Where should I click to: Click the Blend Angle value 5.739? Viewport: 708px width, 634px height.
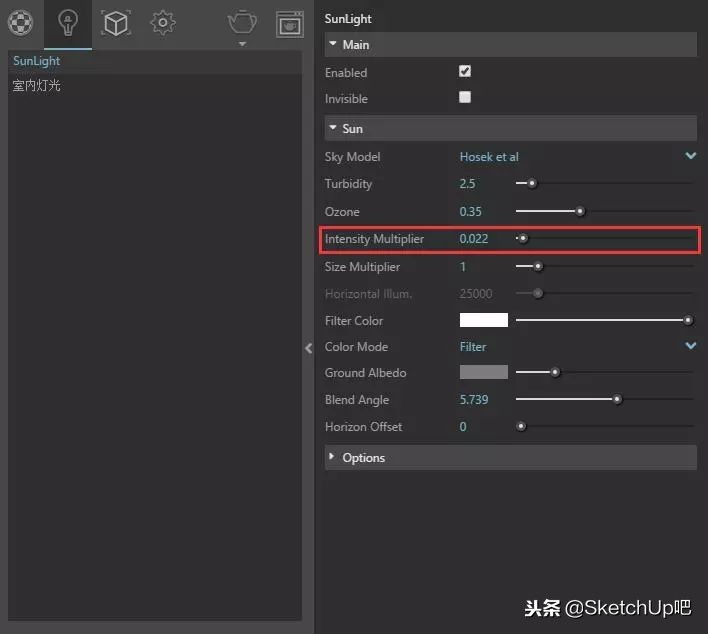click(474, 400)
